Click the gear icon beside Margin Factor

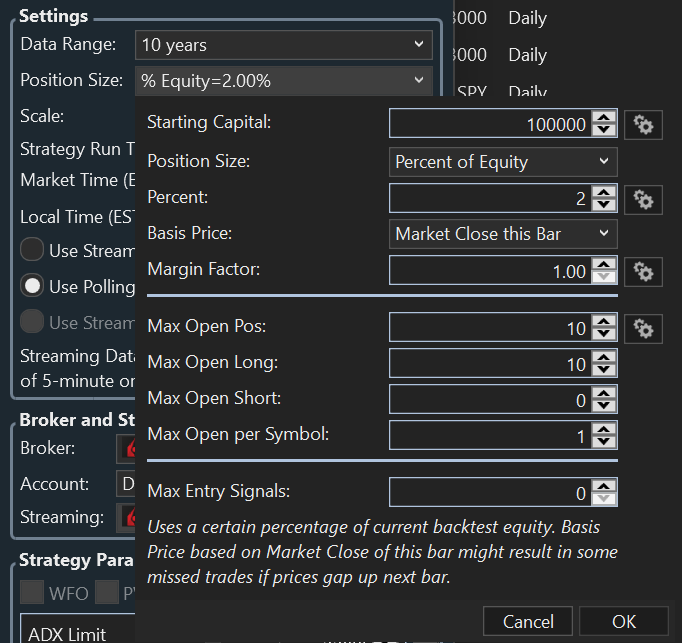pos(643,271)
